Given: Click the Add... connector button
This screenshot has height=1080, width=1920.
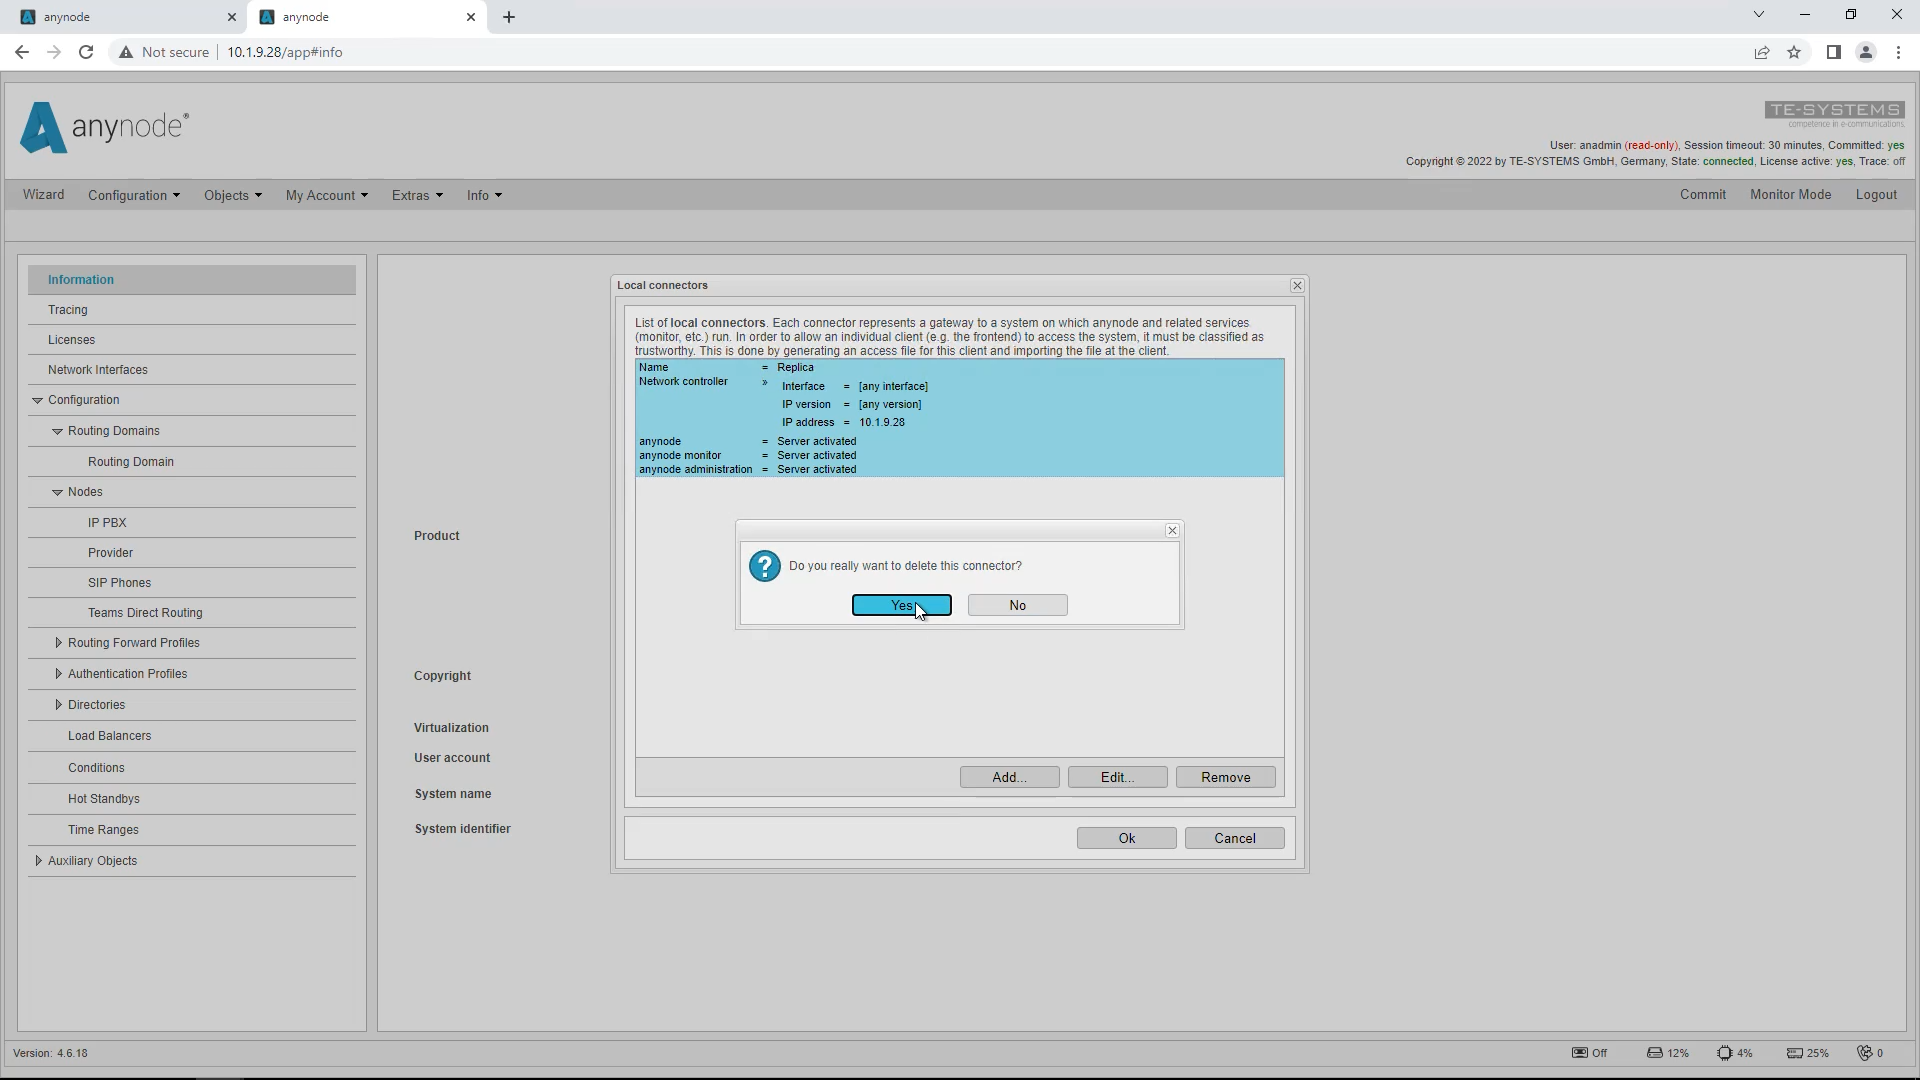Looking at the screenshot, I should [1009, 777].
